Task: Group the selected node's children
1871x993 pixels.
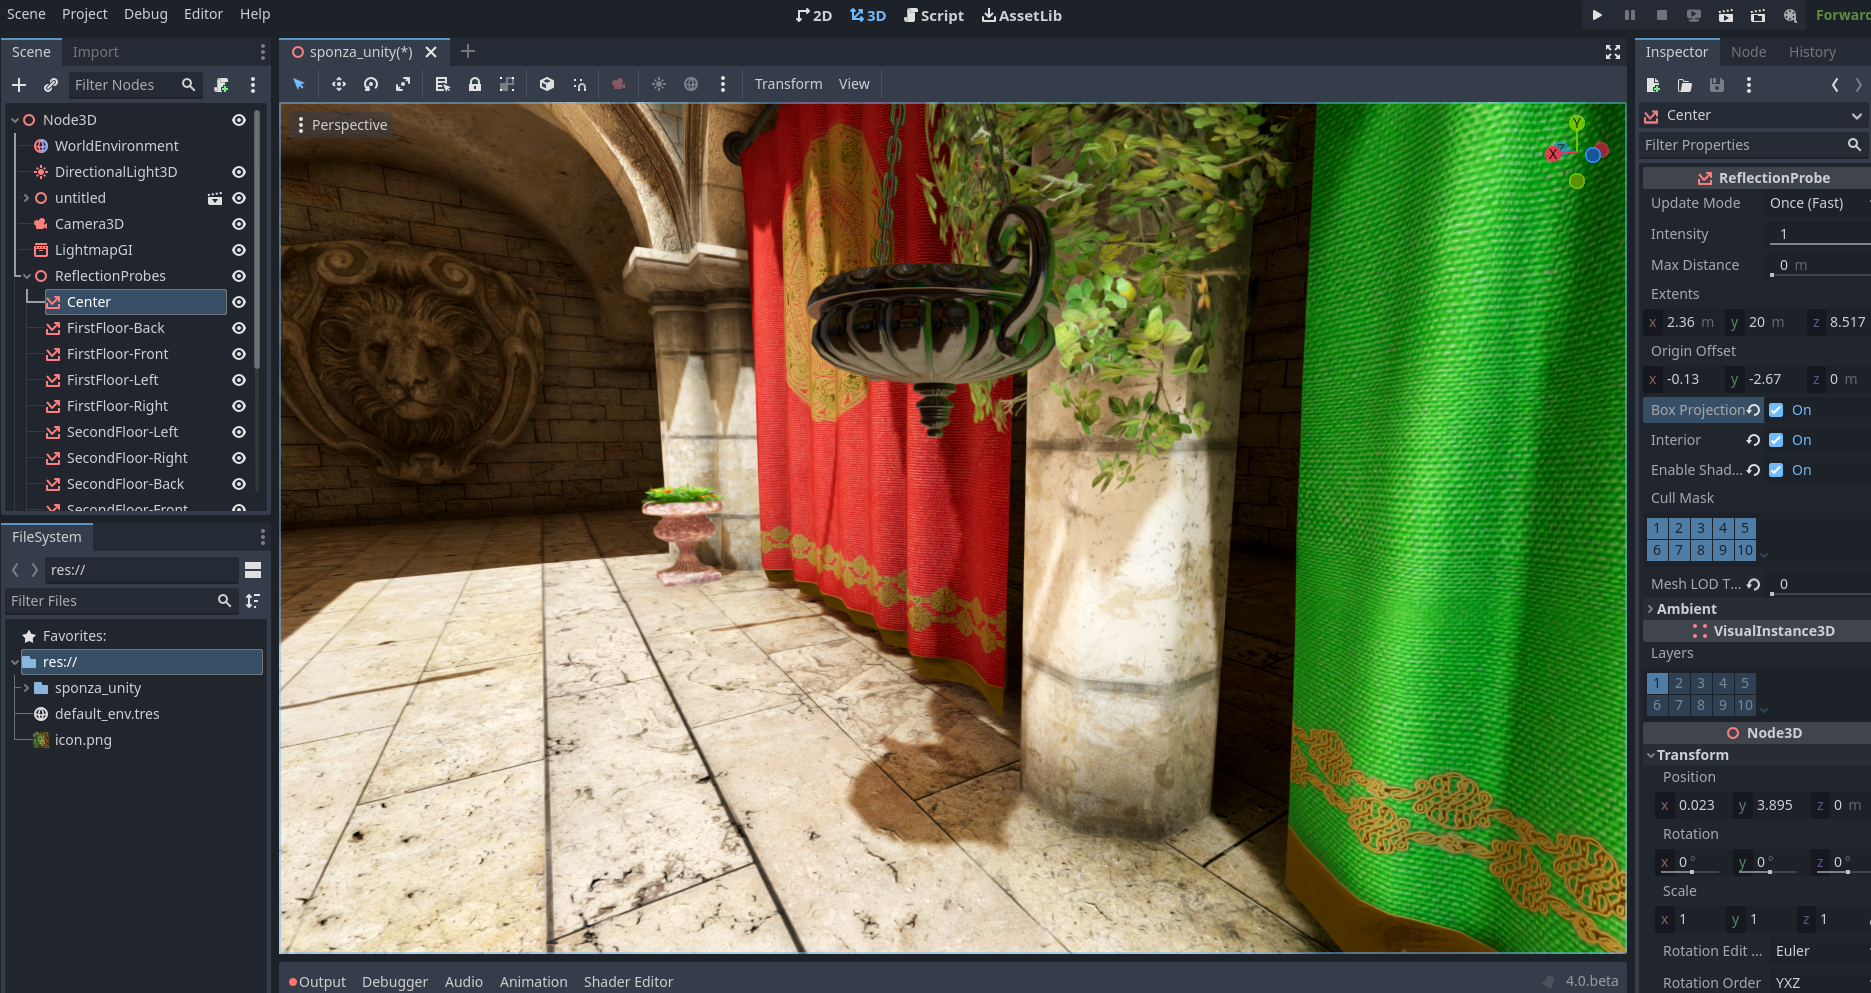Action: pos(507,84)
